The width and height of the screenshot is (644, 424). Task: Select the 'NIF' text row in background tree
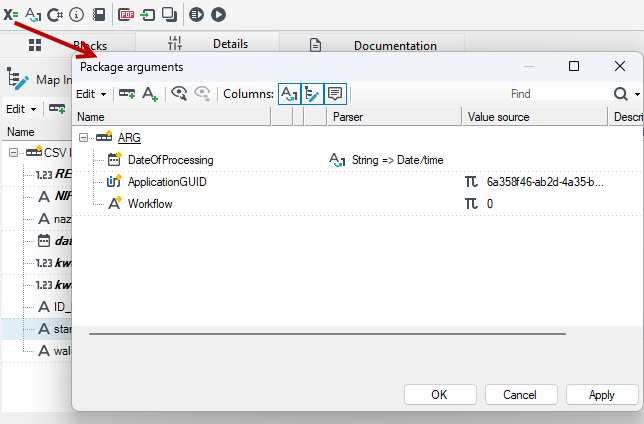tap(55, 196)
